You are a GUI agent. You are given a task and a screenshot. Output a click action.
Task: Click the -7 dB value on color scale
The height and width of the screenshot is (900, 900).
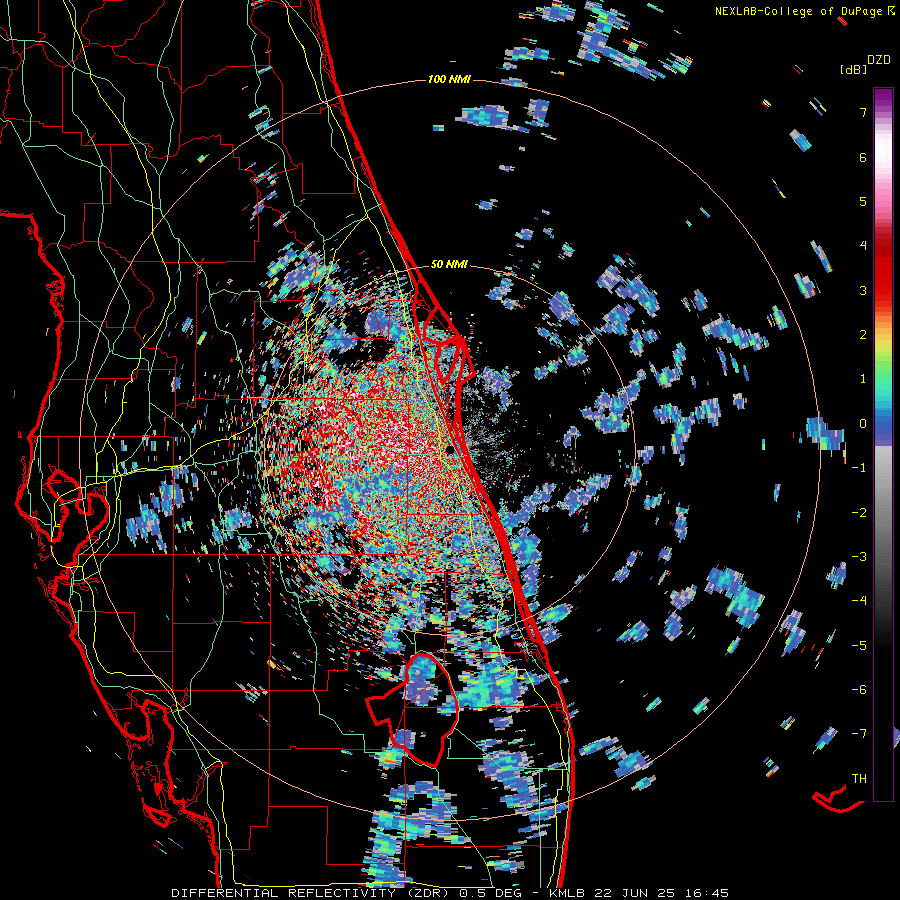point(859,734)
